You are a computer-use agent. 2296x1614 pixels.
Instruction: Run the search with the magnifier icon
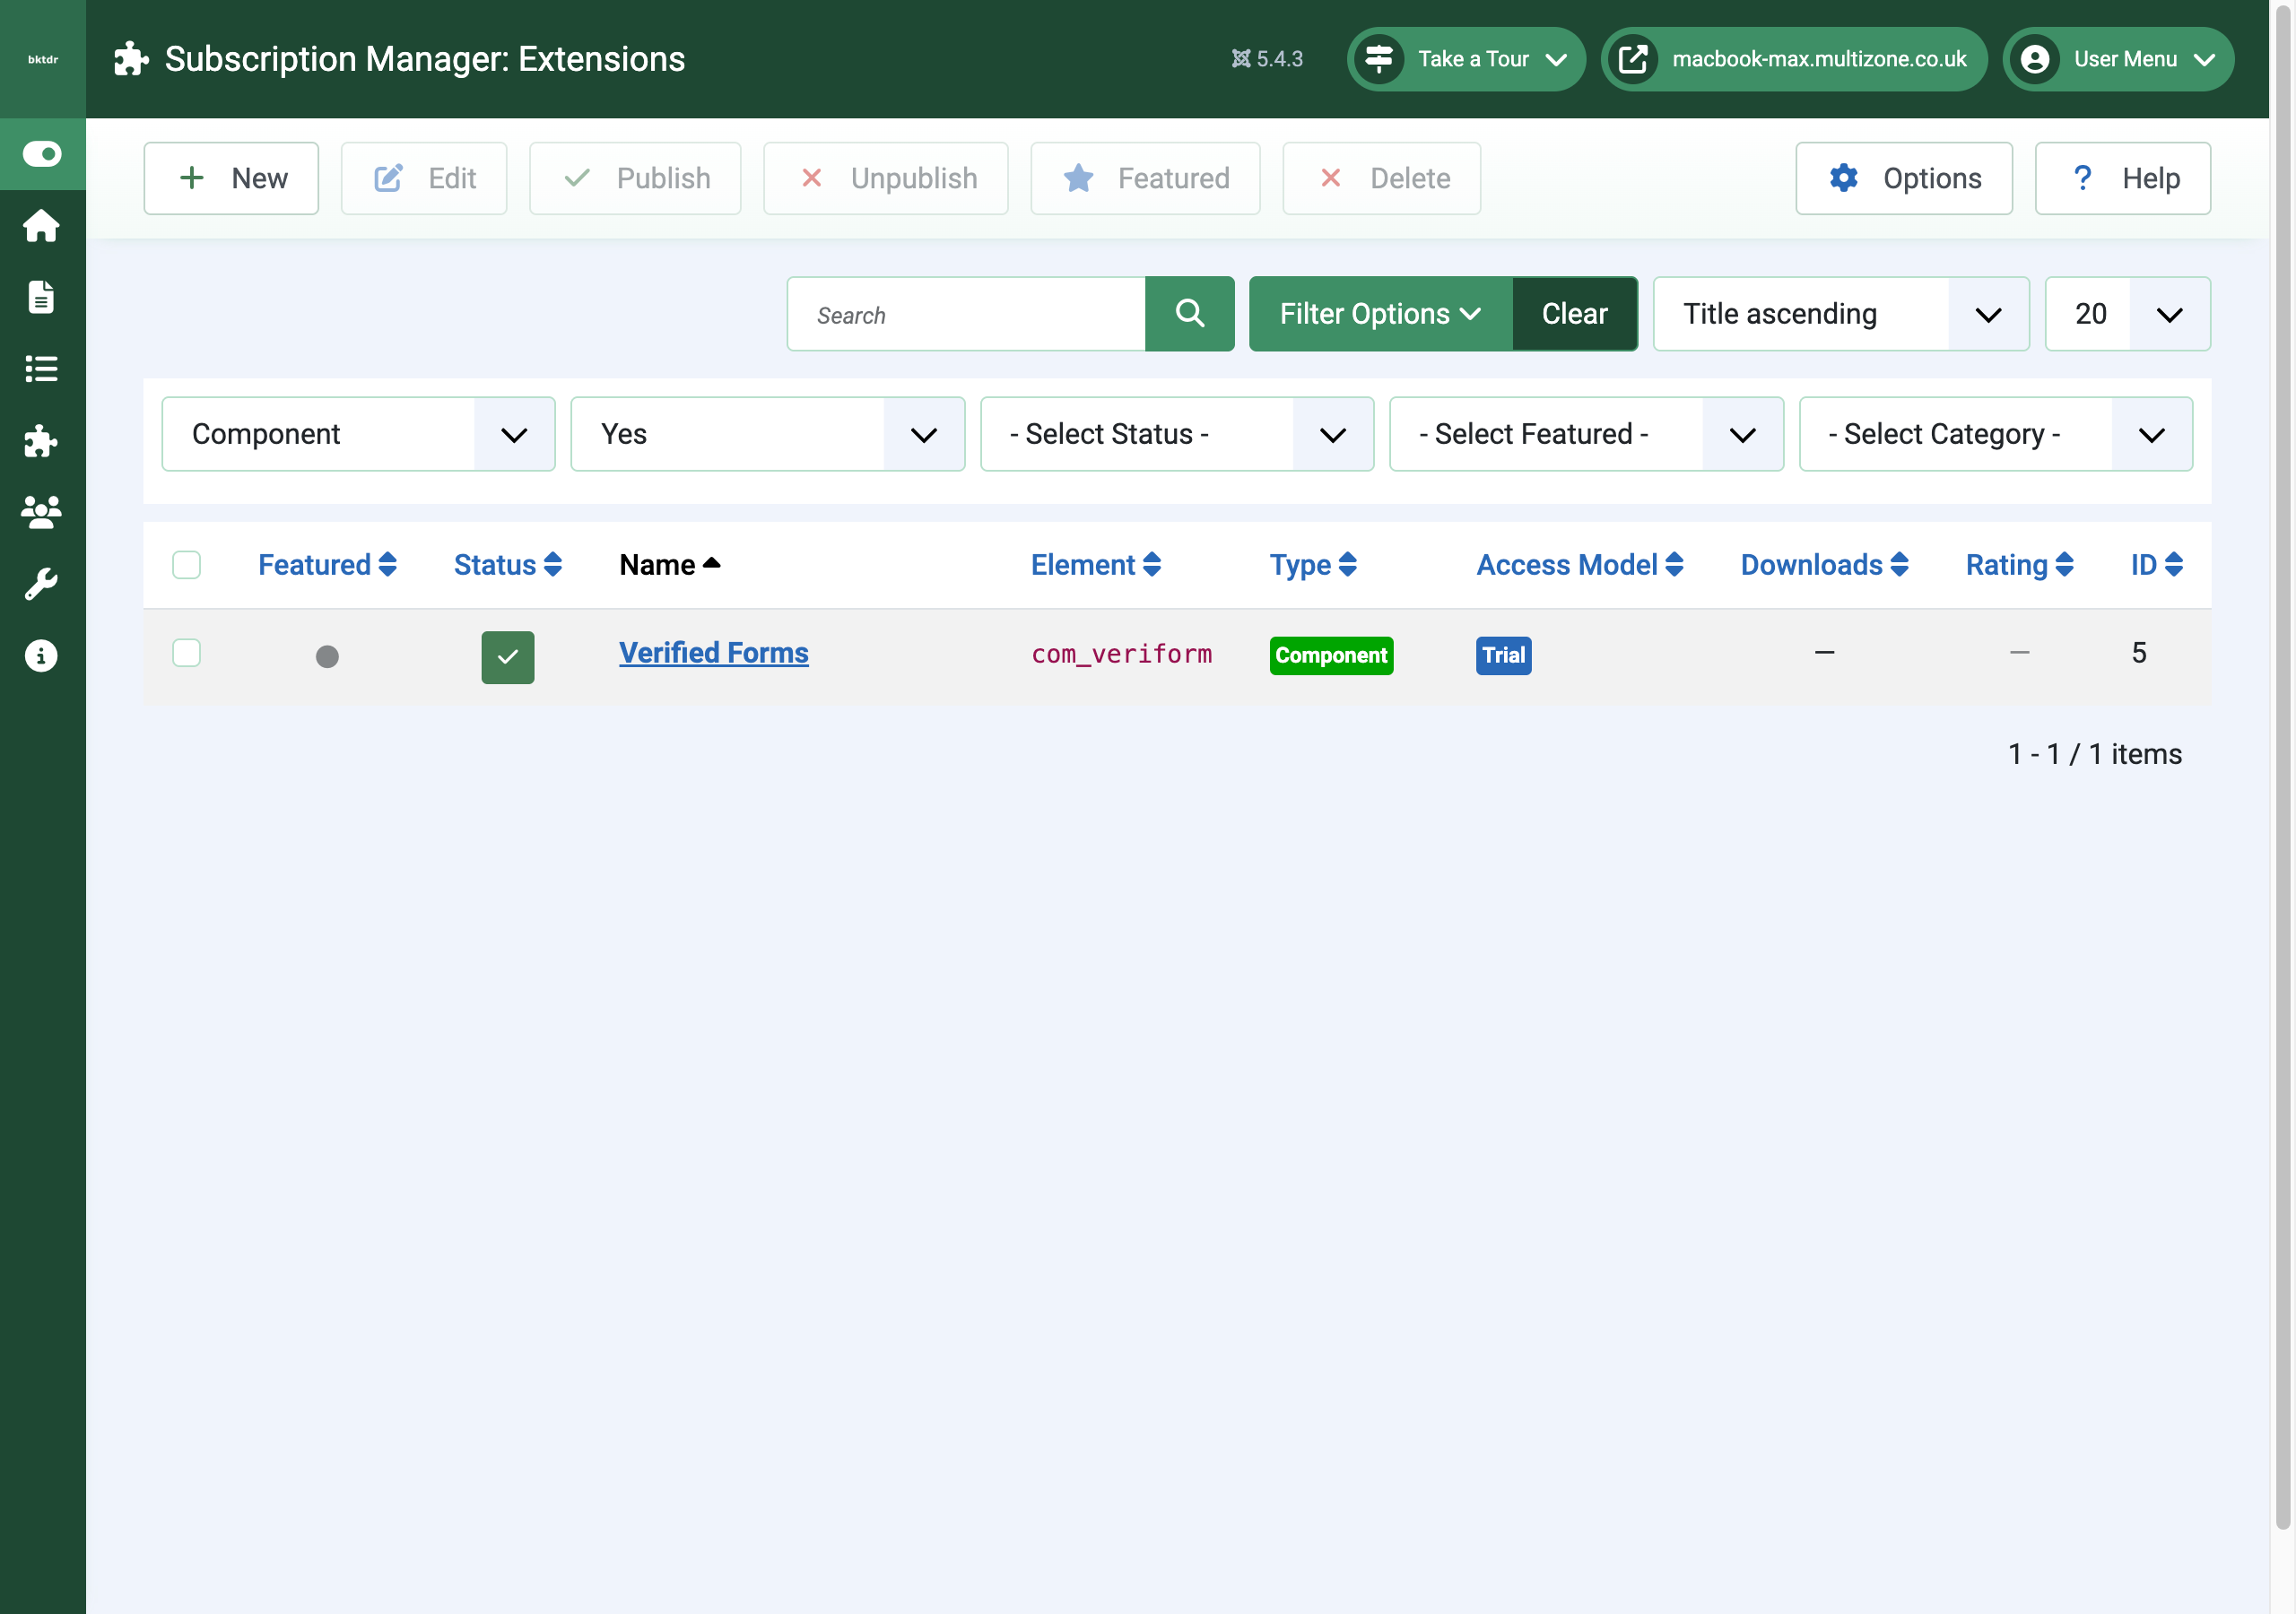click(x=1189, y=313)
